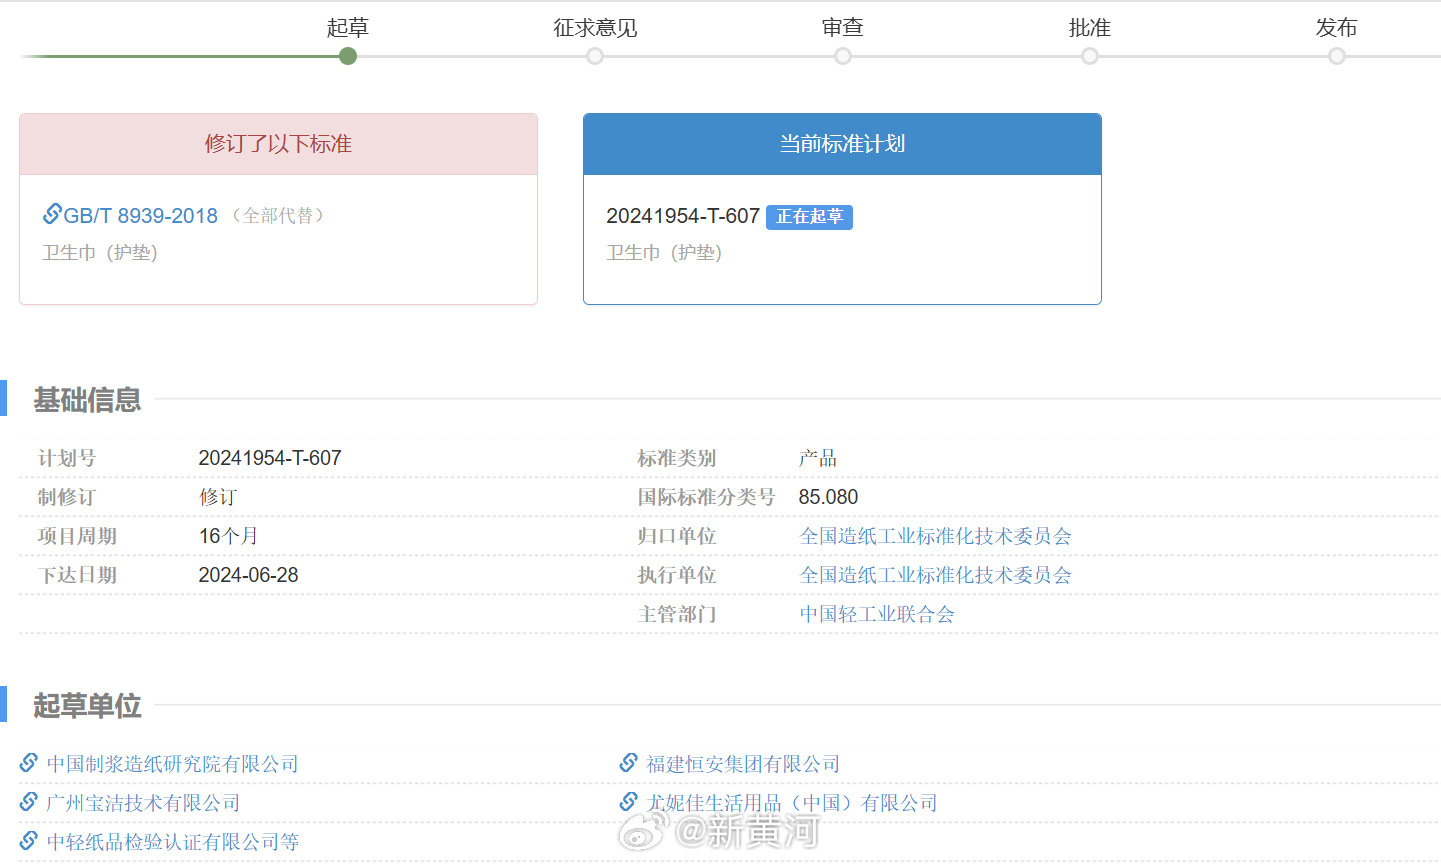This screenshot has height=865, width=1441.
Task: Click link icon before 广州宝洁技术有限公司
Action: (x=29, y=802)
